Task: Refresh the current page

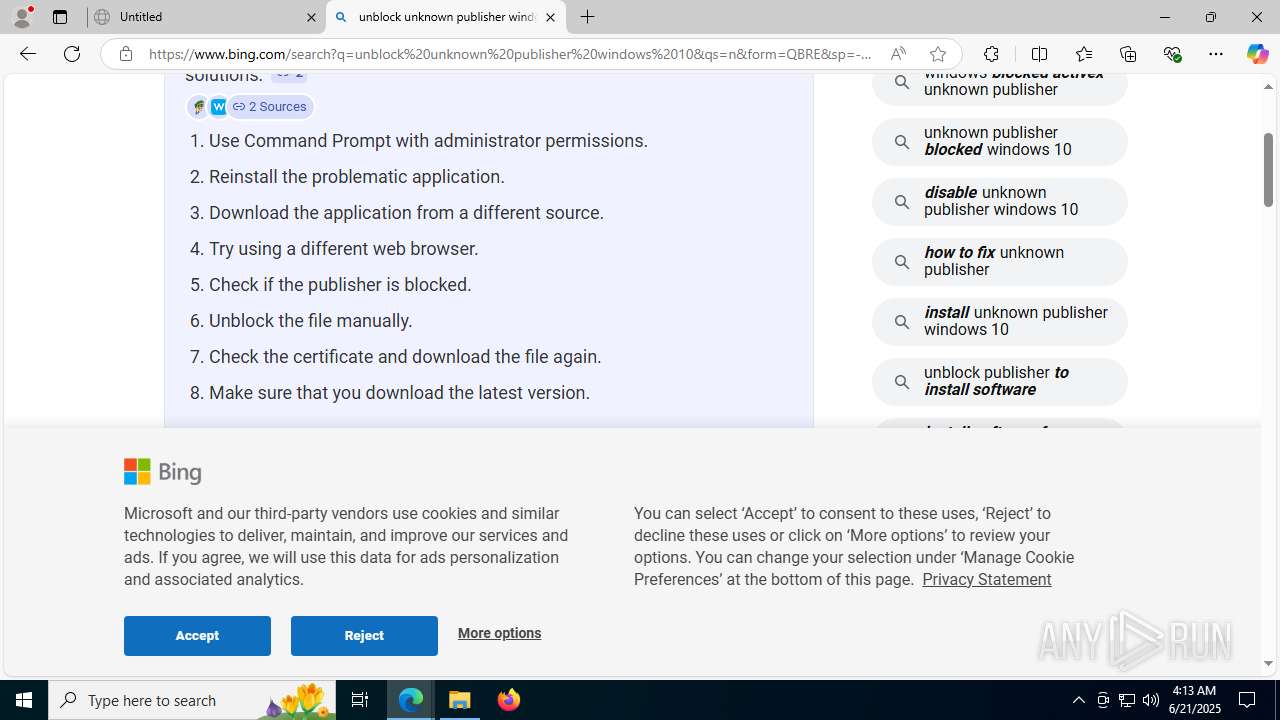Action: coord(72,54)
